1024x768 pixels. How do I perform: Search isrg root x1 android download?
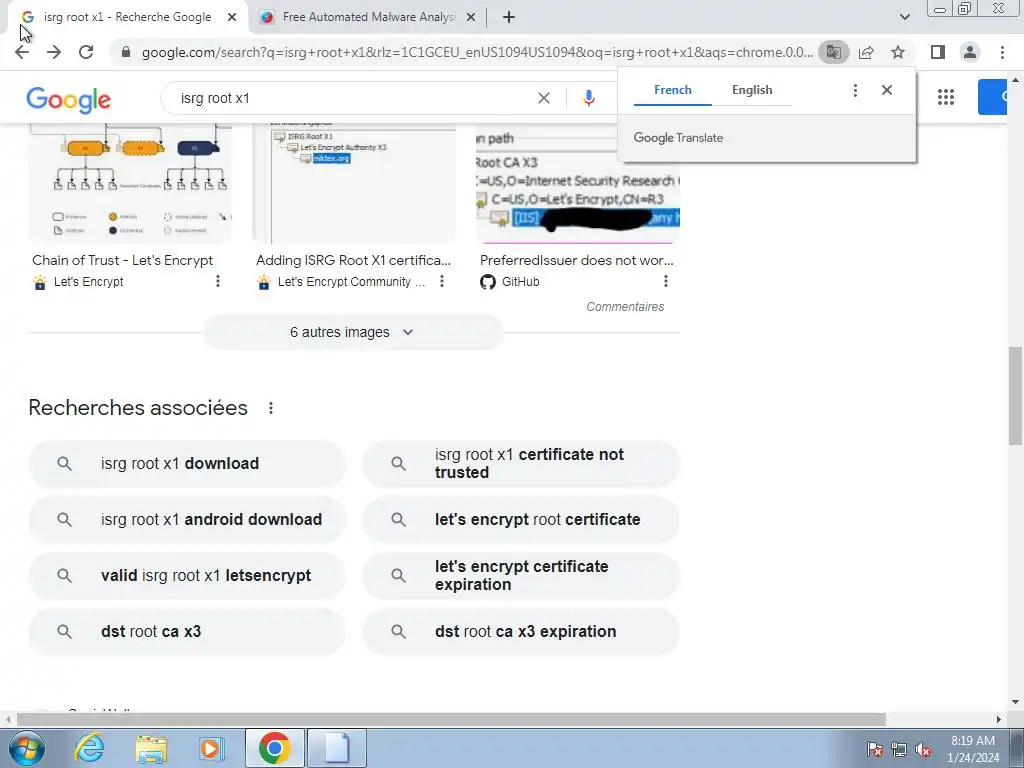pyautogui.click(x=187, y=520)
